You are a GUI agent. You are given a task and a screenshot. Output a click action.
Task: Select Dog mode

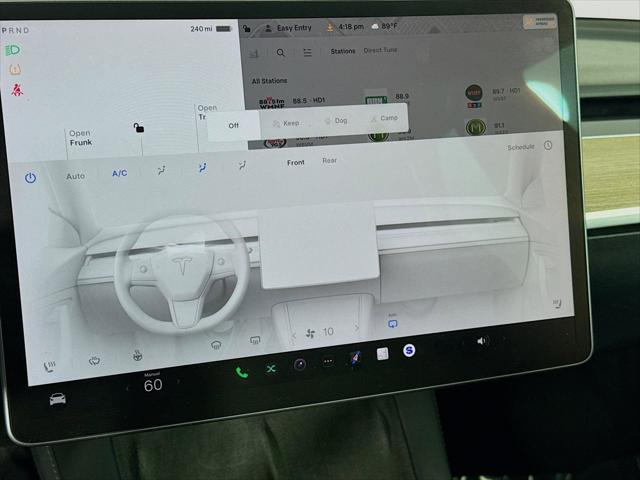point(336,121)
